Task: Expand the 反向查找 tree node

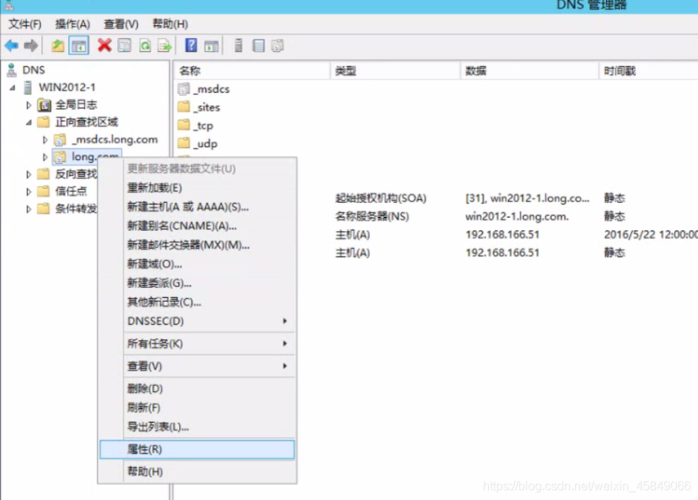Action: pyautogui.click(x=29, y=174)
